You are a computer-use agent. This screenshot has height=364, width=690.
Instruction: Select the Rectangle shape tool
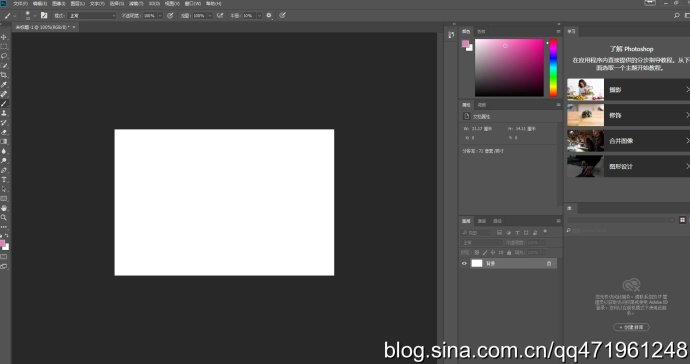coord(4,199)
